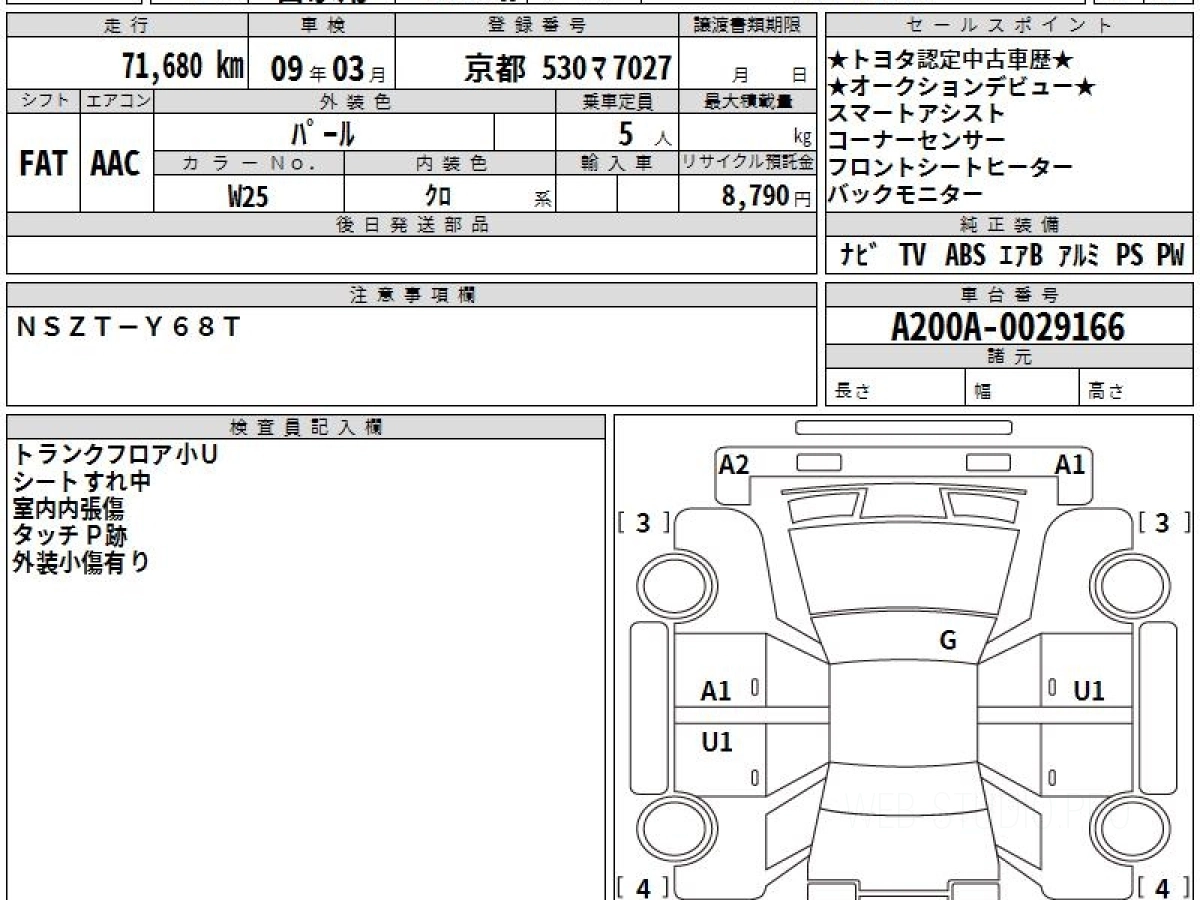Viewport: 1200px width, 900px height.
Task: Click the パール exterior color value
Action: pos(323,132)
